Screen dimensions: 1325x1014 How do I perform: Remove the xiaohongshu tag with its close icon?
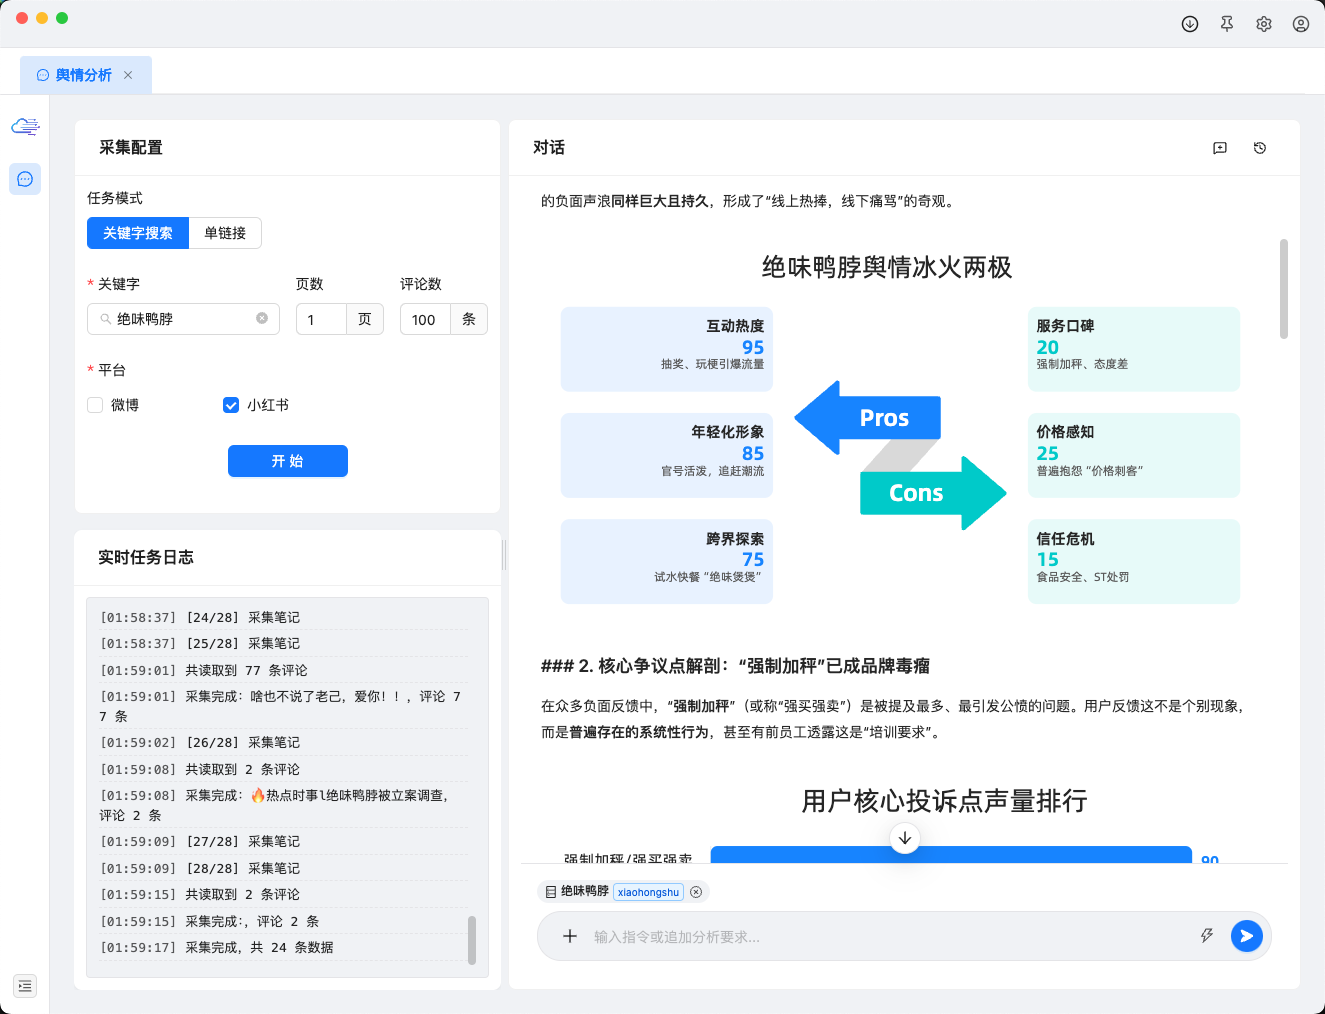pyautogui.click(x=696, y=891)
